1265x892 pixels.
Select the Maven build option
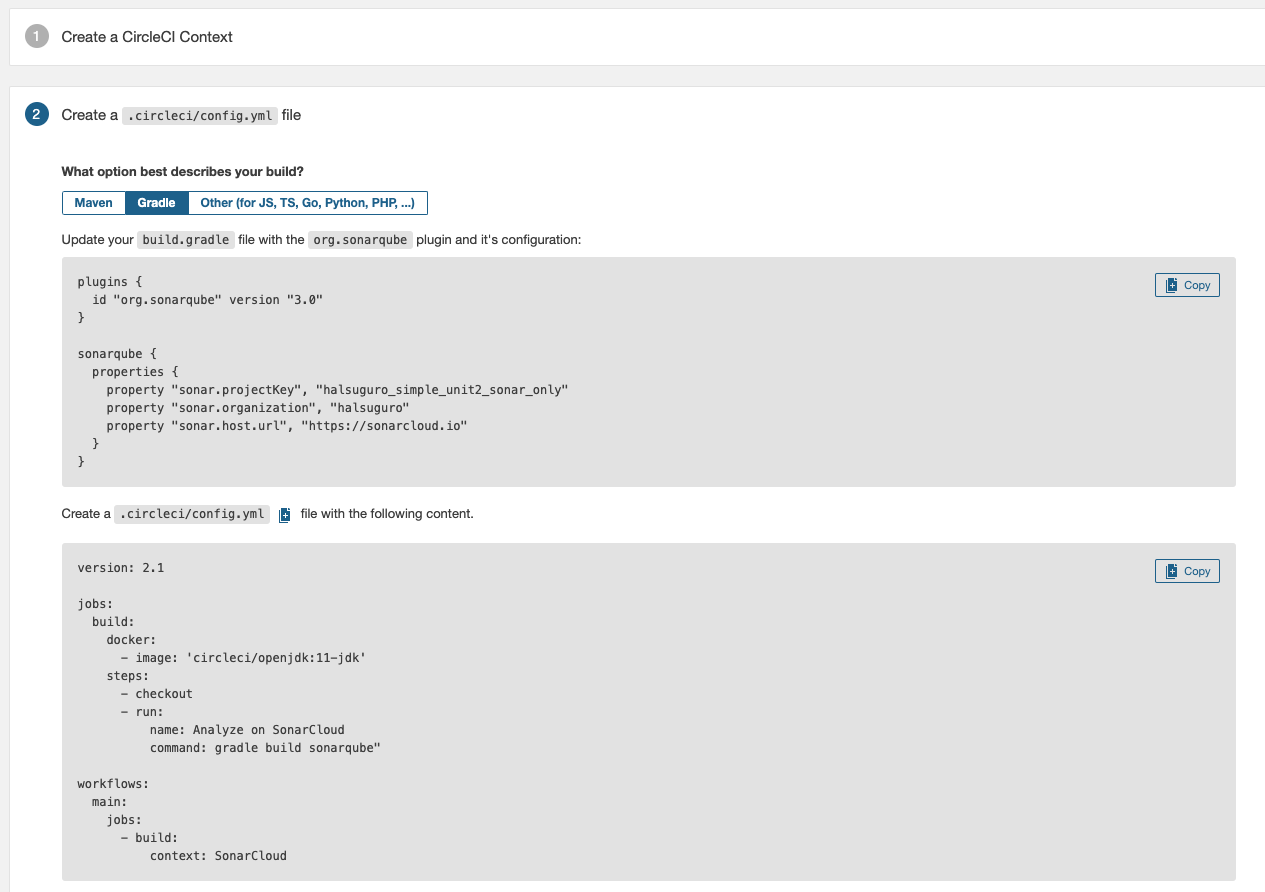tap(94, 202)
